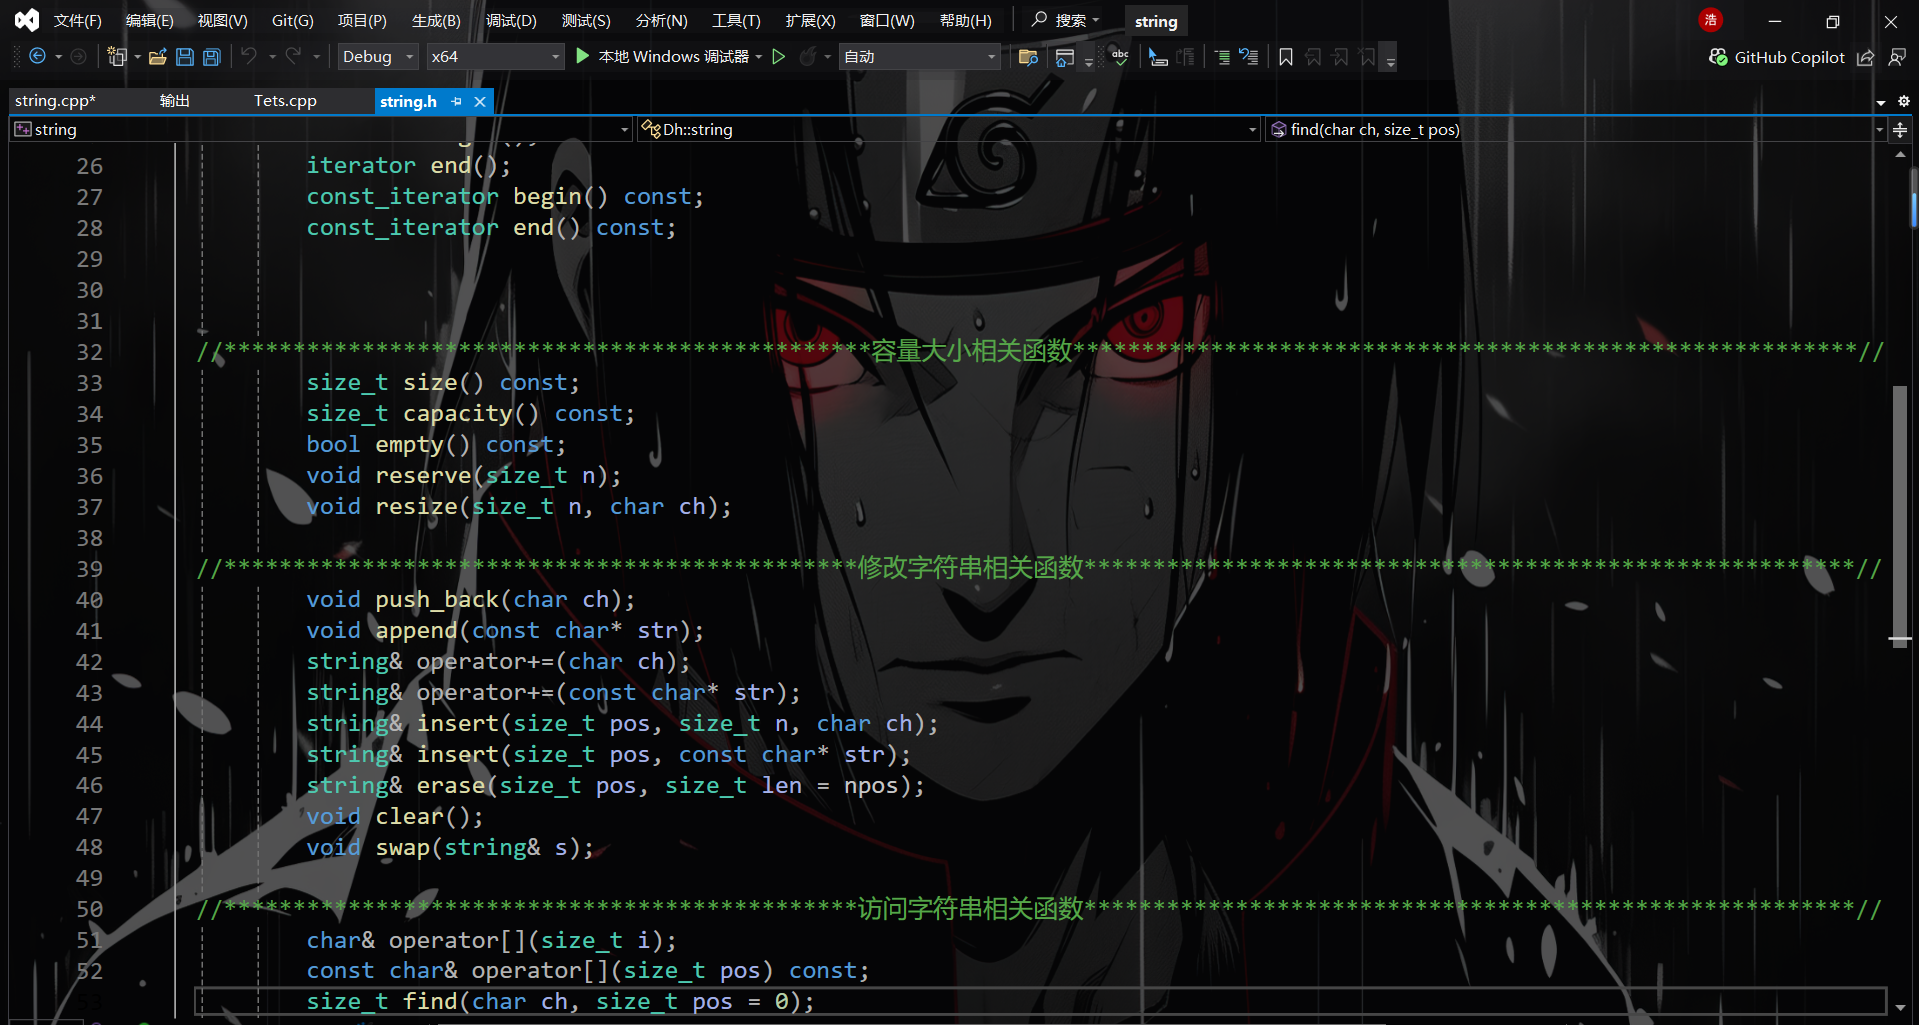Viewport: 1919px width, 1025px height.
Task: Click the uncomment lines icon with the blue arrow
Action: point(1249,57)
